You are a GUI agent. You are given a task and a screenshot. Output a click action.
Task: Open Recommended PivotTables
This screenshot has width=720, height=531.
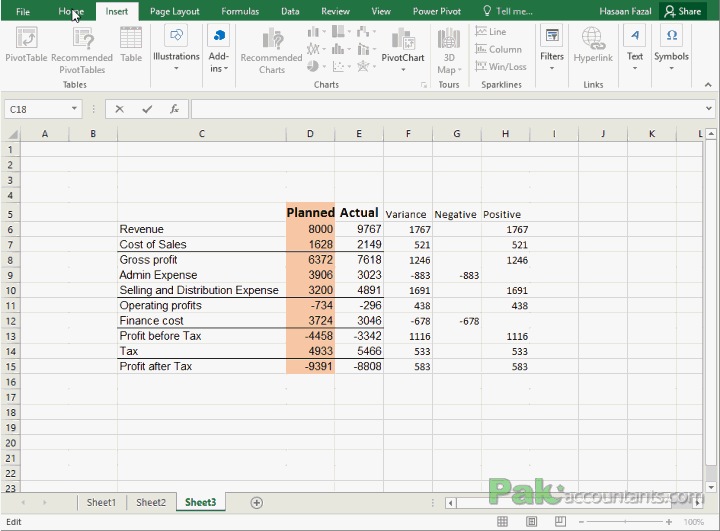click(82, 51)
